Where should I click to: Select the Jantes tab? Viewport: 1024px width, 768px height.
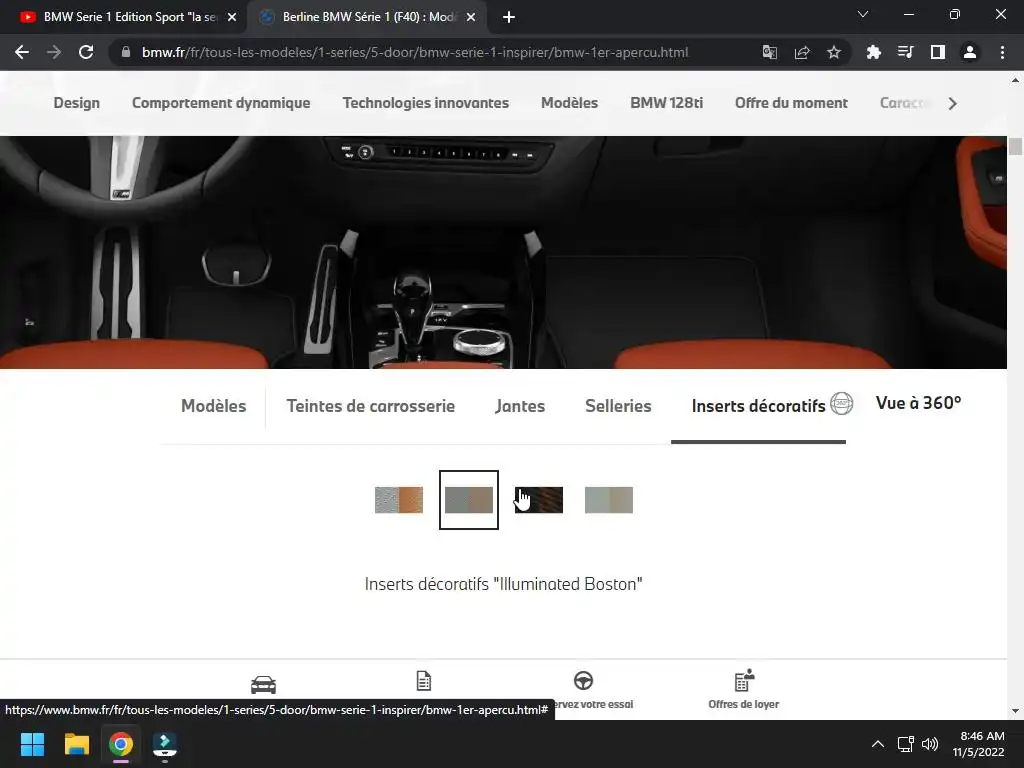pos(520,406)
